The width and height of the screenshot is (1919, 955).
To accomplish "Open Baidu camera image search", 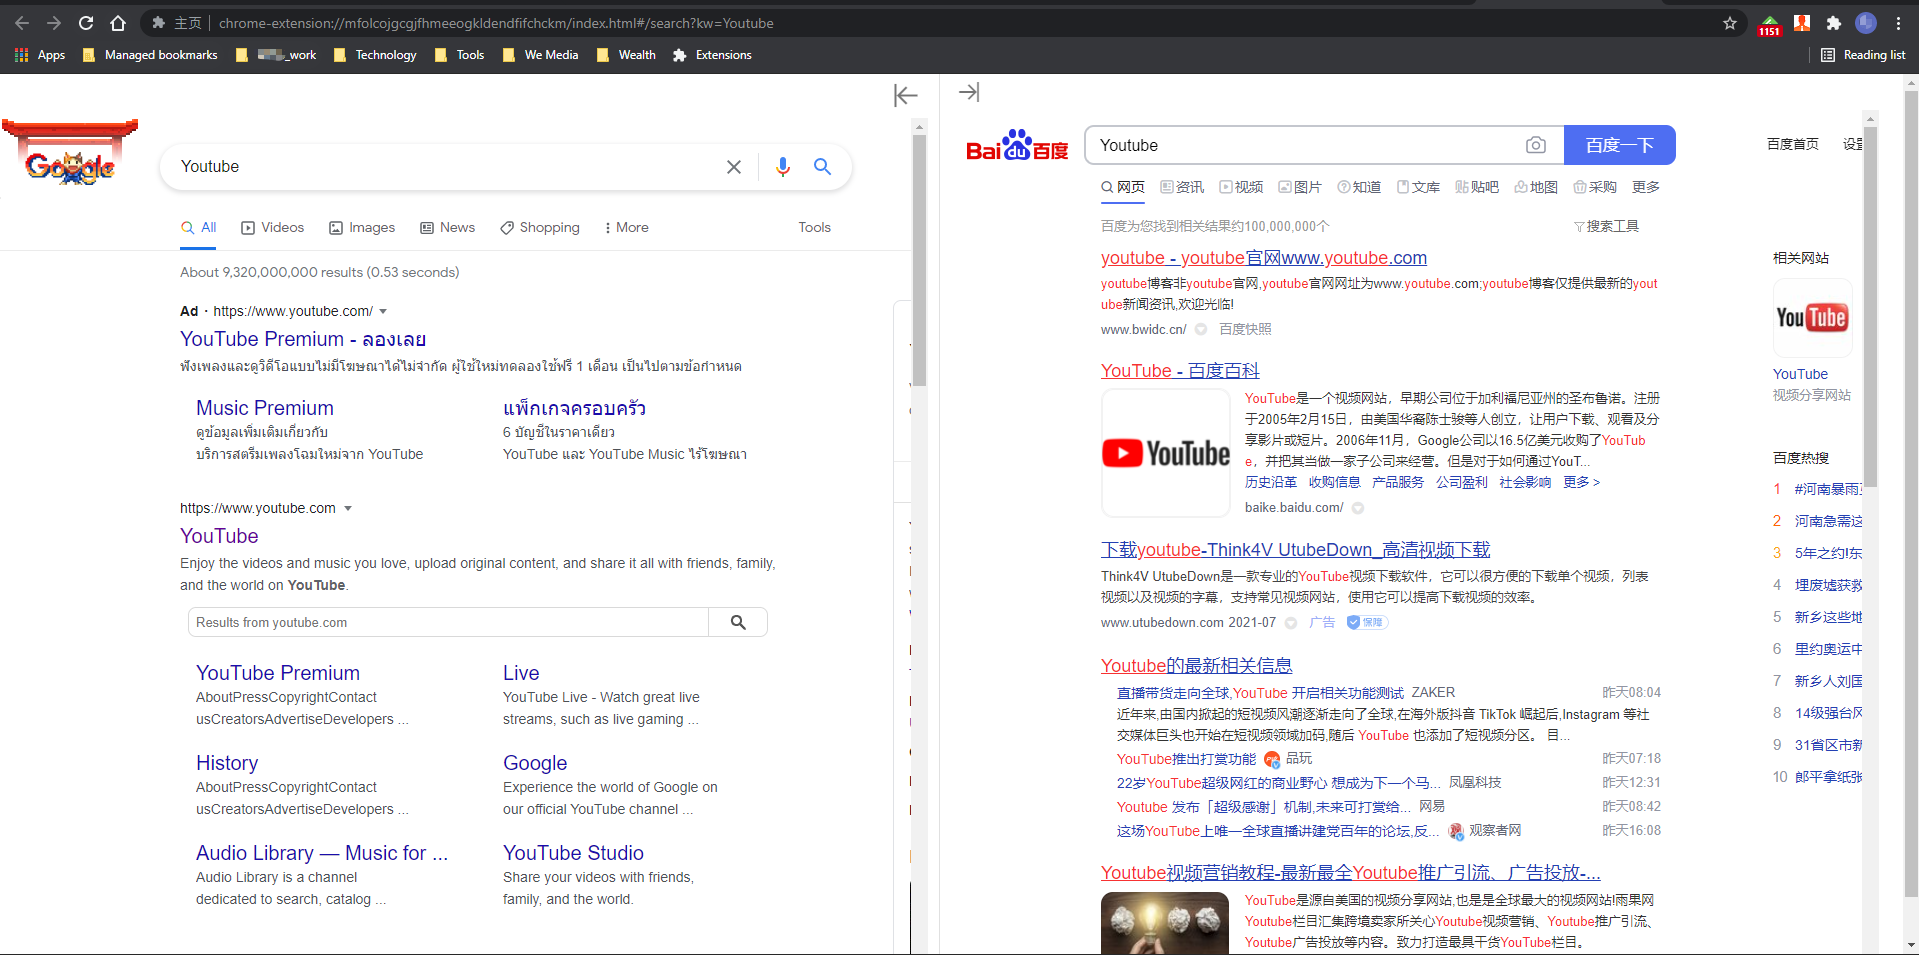I will [1536, 146].
